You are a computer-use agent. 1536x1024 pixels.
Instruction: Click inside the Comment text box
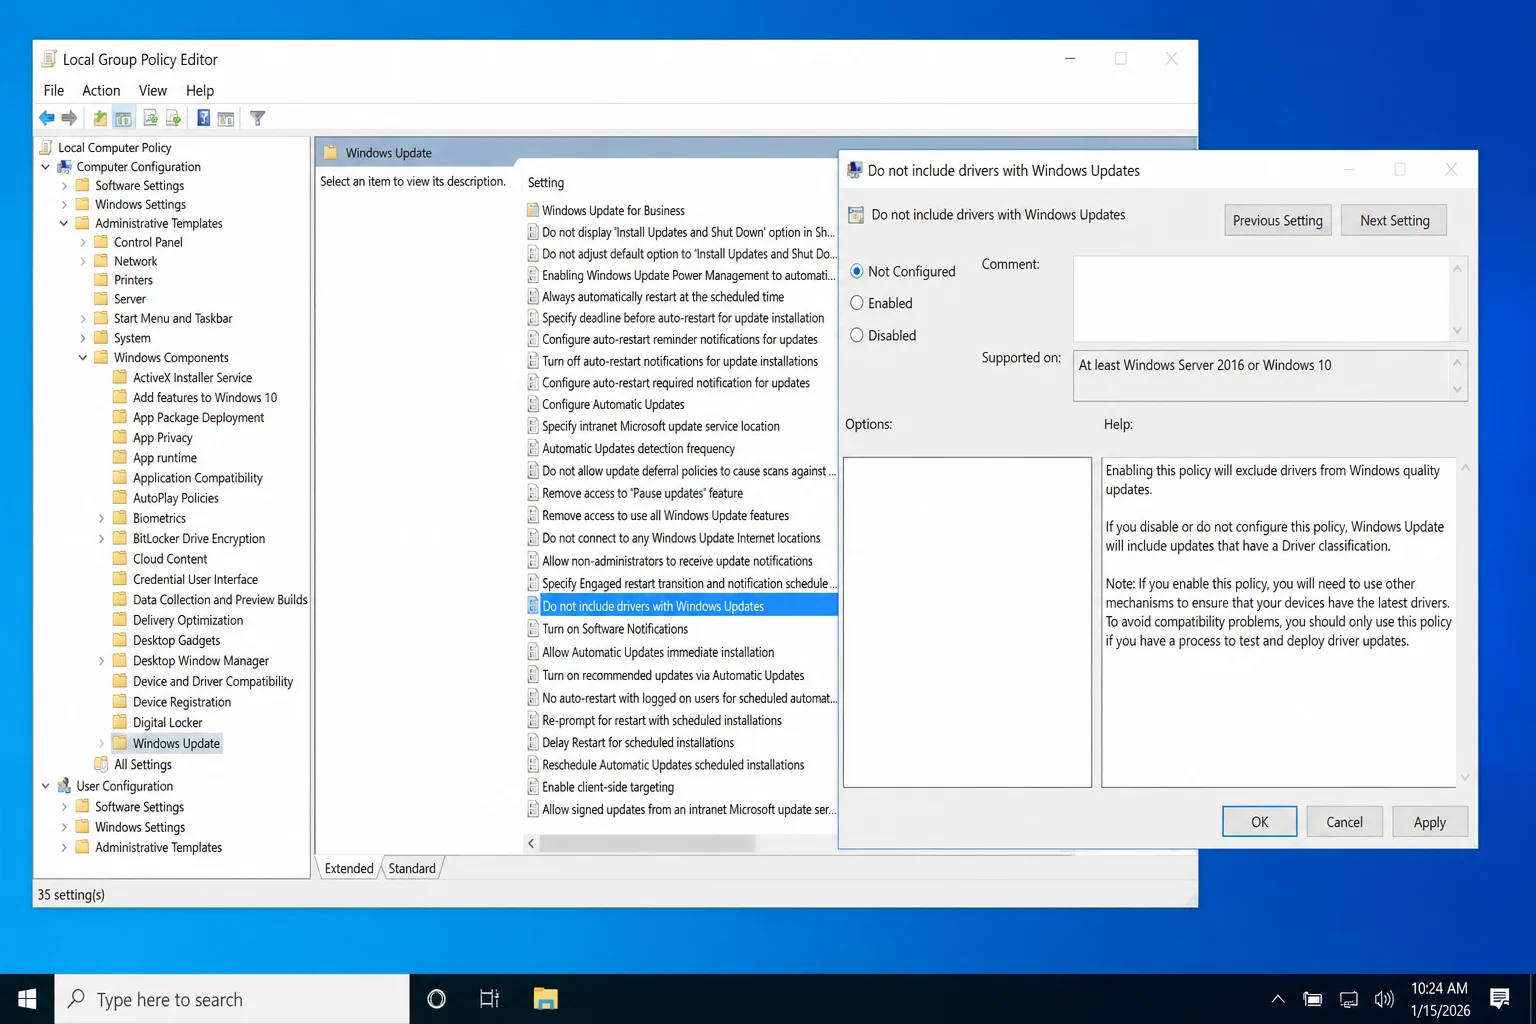1261,298
